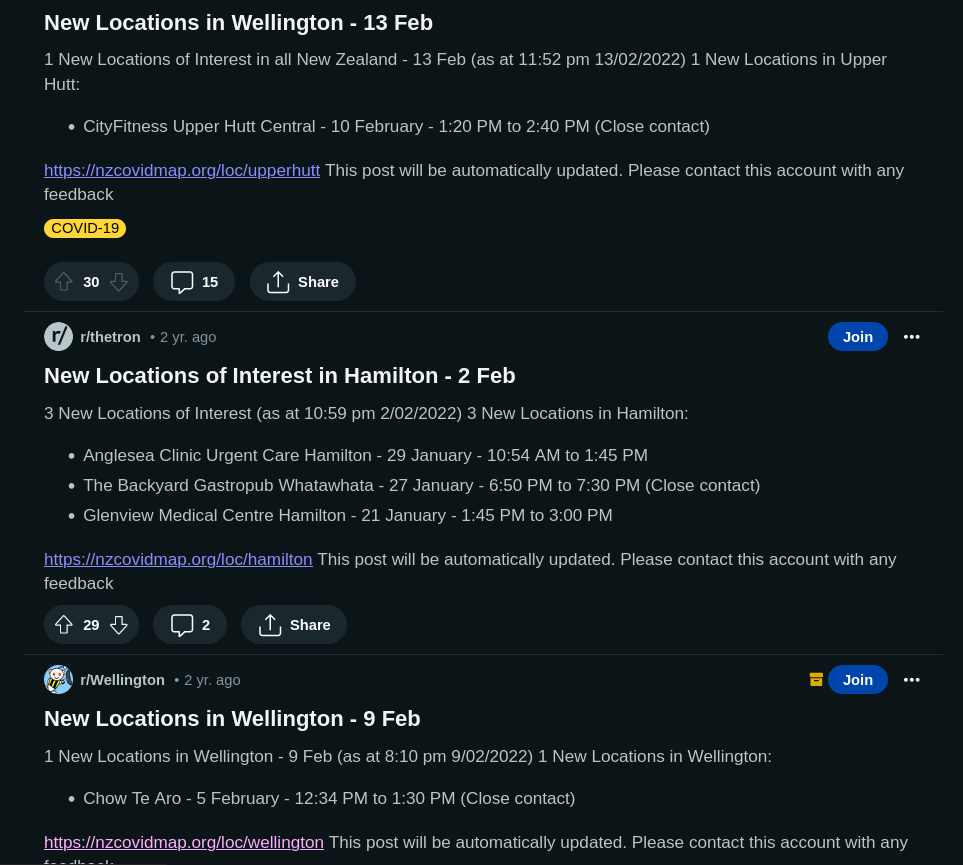
Task: Join the r/thetron community
Action: point(857,337)
